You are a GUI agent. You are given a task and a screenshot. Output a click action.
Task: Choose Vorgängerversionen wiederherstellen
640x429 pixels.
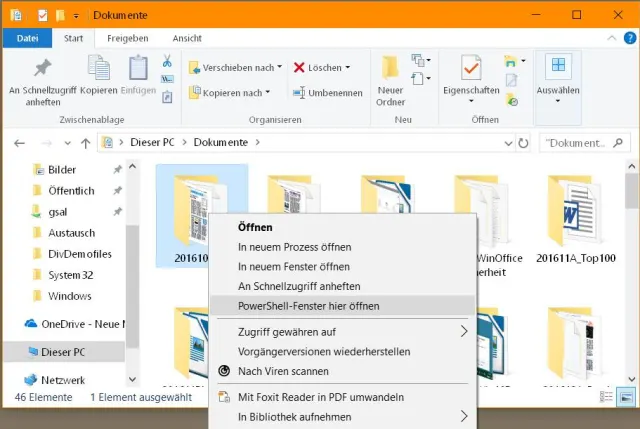coord(342,351)
